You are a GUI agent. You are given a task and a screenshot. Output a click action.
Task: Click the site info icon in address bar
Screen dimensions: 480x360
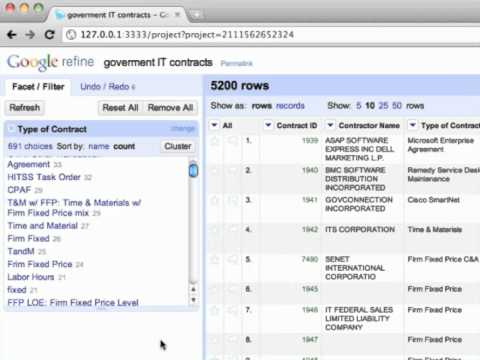click(x=71, y=35)
